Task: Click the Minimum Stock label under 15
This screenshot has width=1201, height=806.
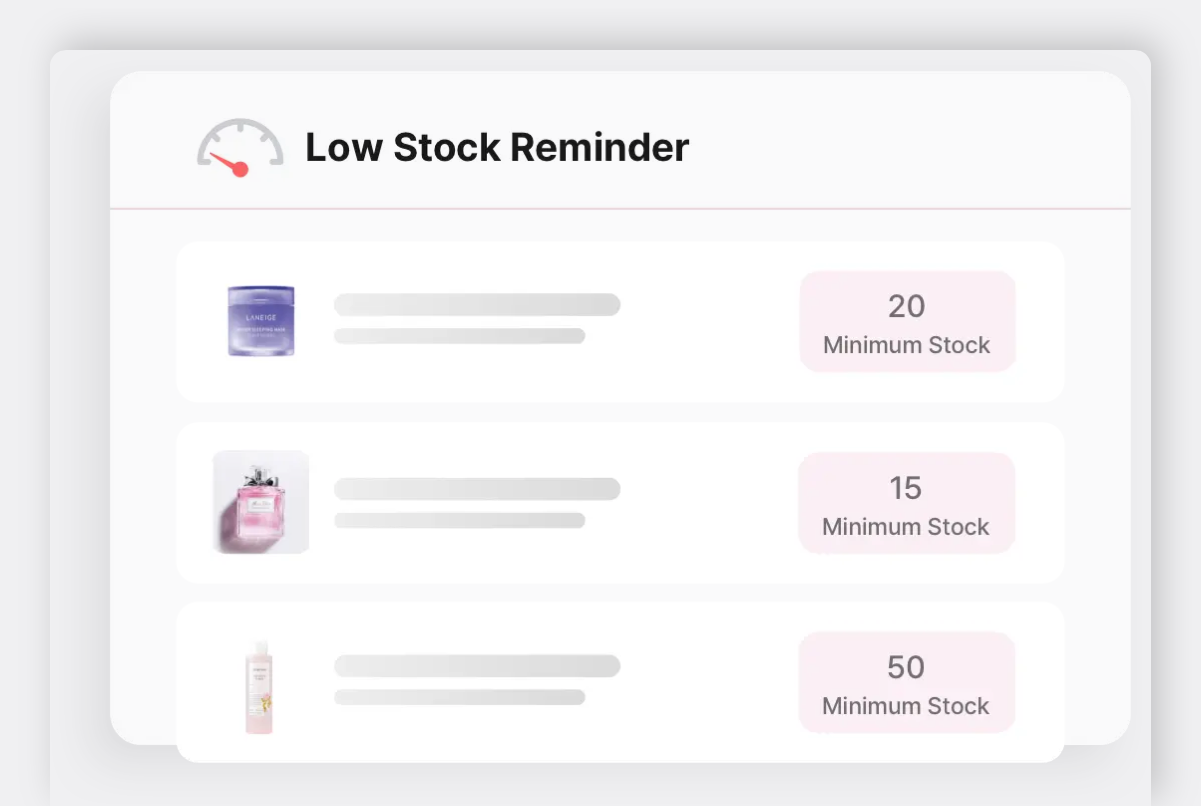Action: point(905,527)
